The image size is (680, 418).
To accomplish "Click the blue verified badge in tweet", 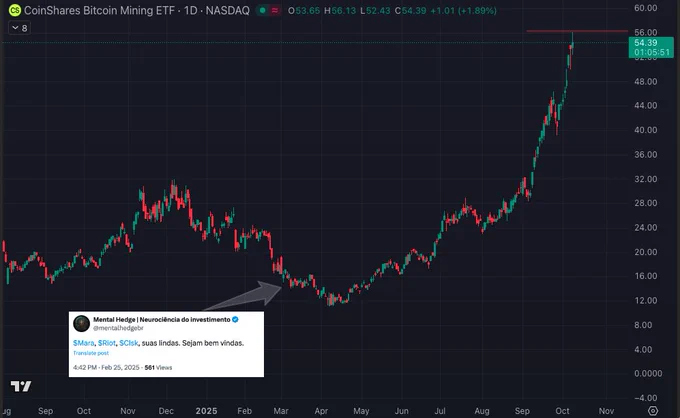I will click(x=235, y=320).
